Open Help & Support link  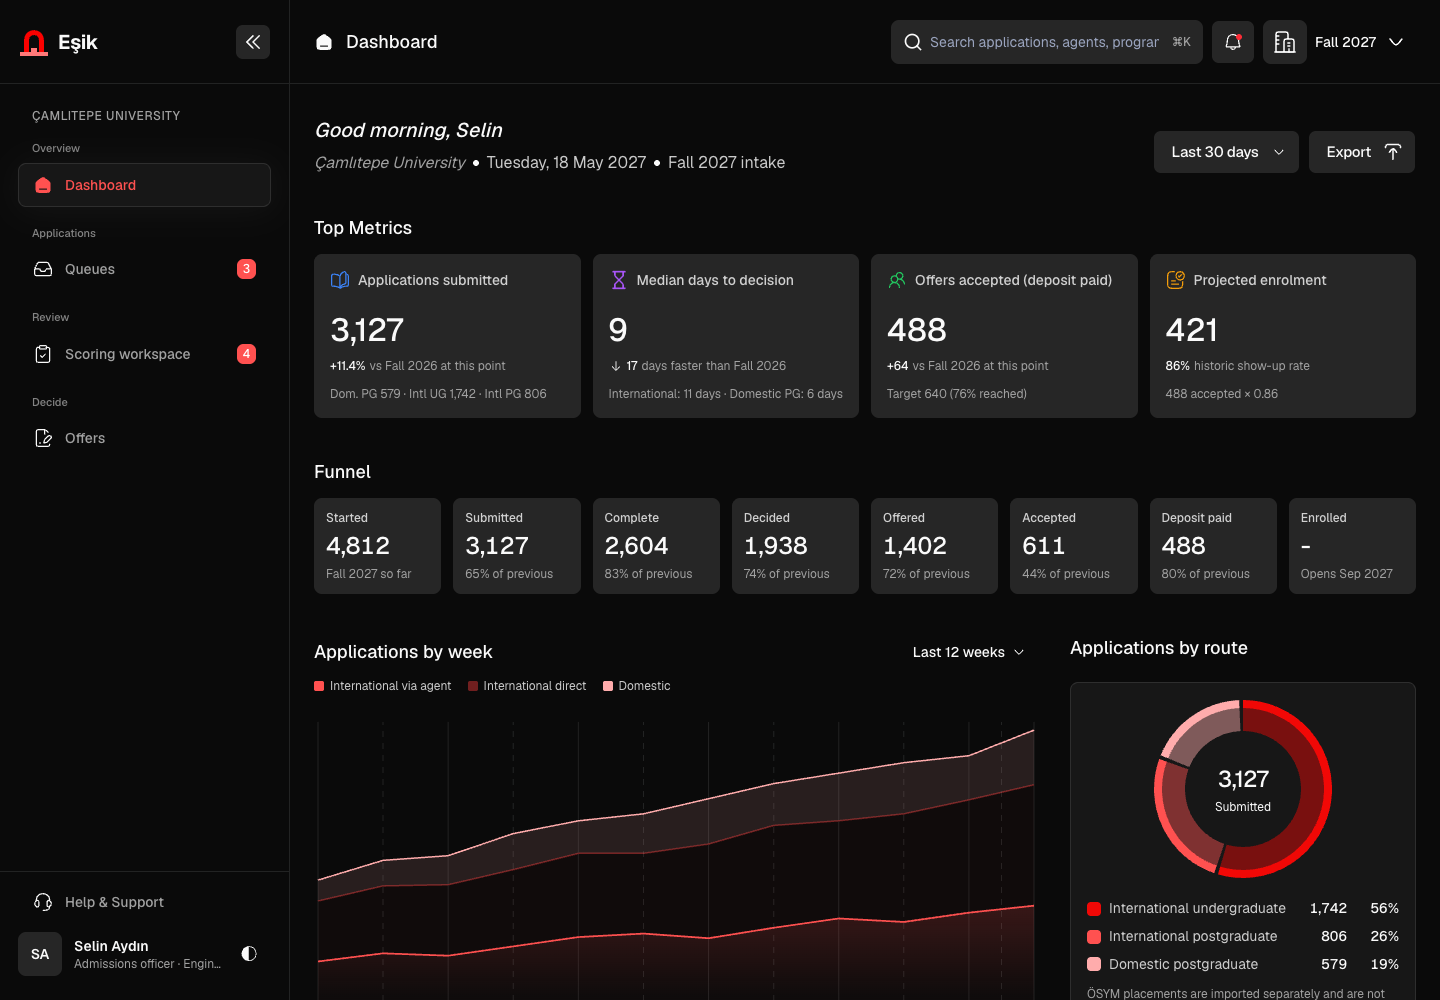(x=144, y=902)
